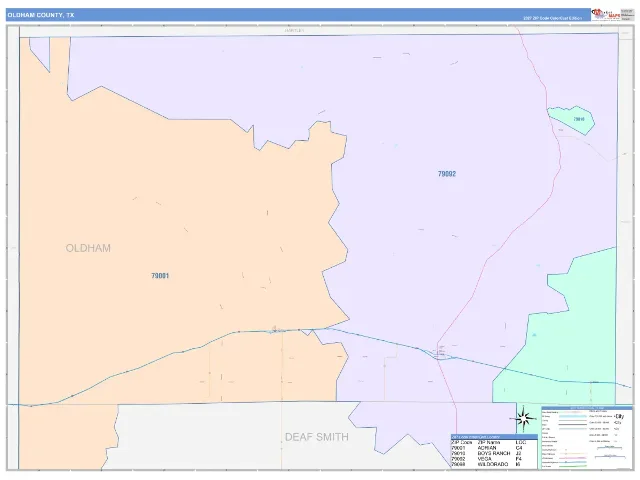Click the largest City sample in the legend
Image resolution: width=640 pixels, height=480 pixels.
click(619, 416)
